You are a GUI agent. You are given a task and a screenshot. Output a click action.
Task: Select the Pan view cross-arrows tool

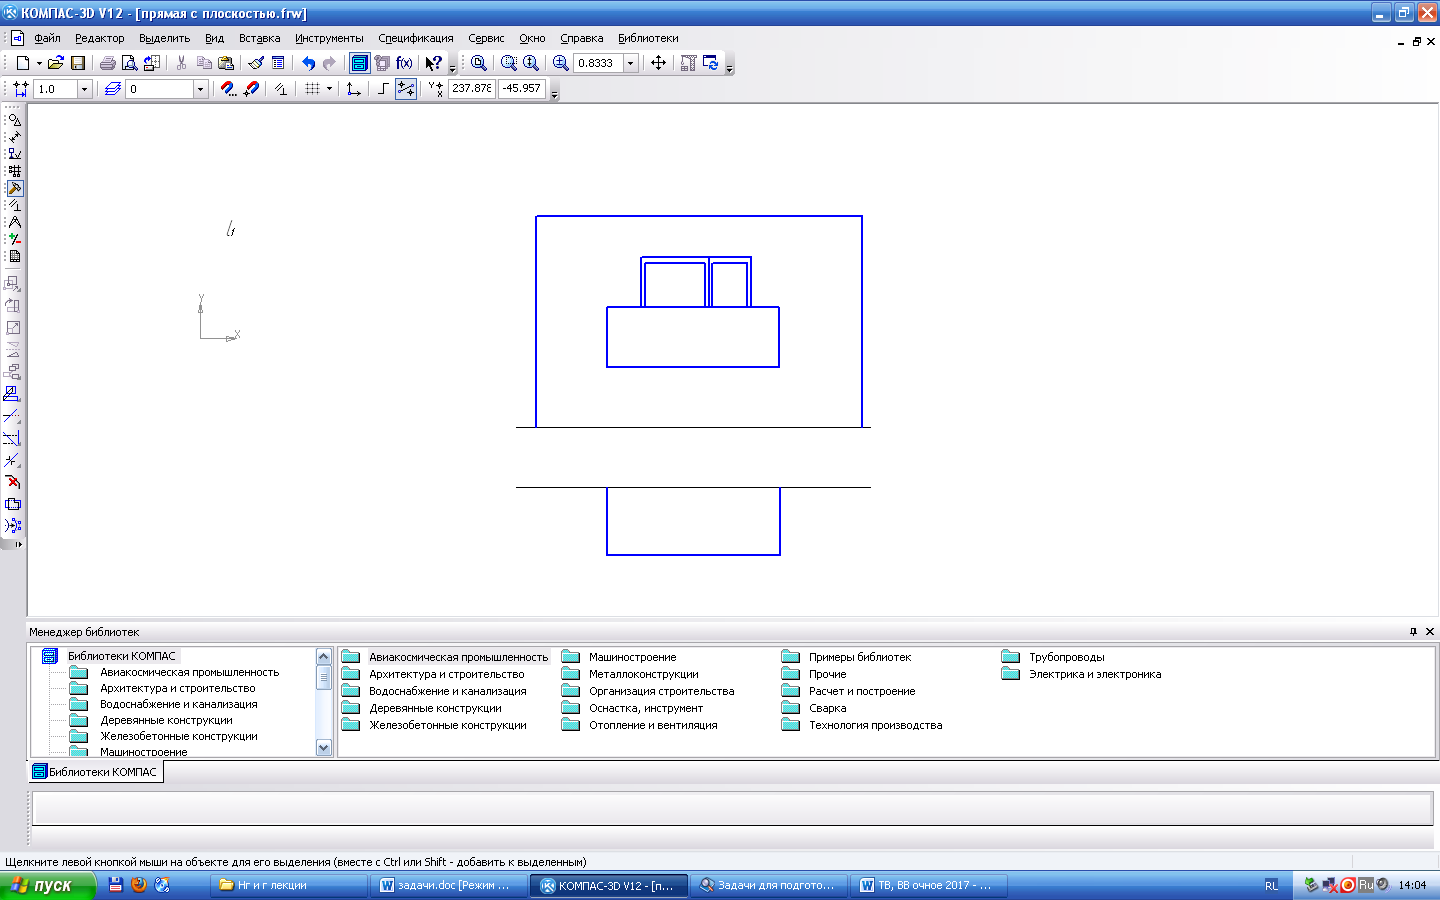tap(658, 63)
